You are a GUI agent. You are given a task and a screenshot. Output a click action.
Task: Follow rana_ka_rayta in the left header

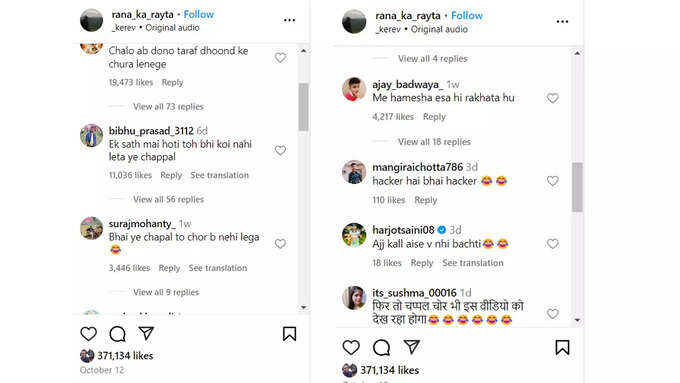[199, 14]
